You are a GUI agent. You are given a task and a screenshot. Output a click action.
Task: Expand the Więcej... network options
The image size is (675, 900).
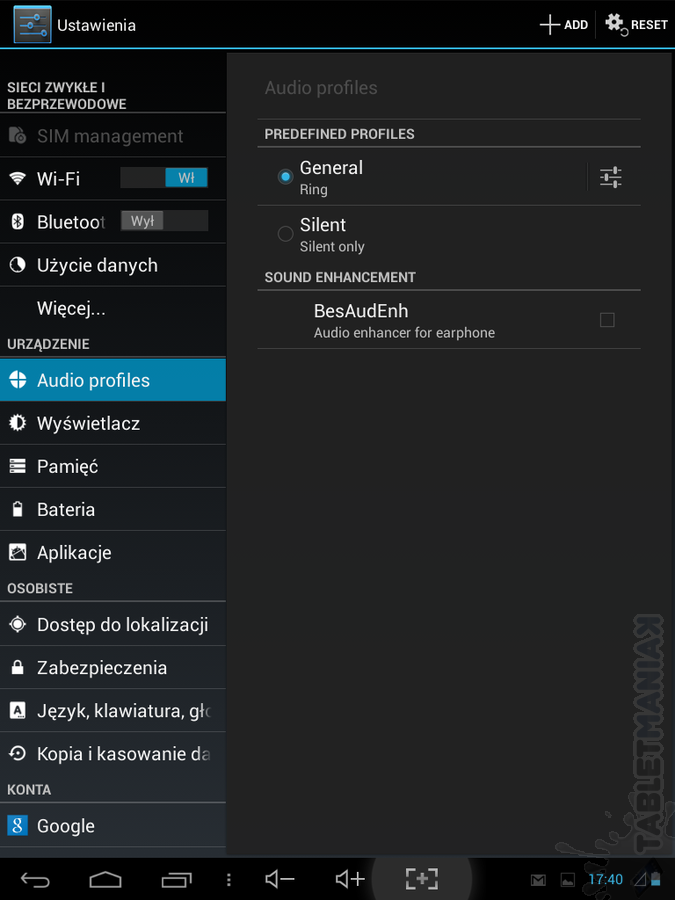coord(112,308)
